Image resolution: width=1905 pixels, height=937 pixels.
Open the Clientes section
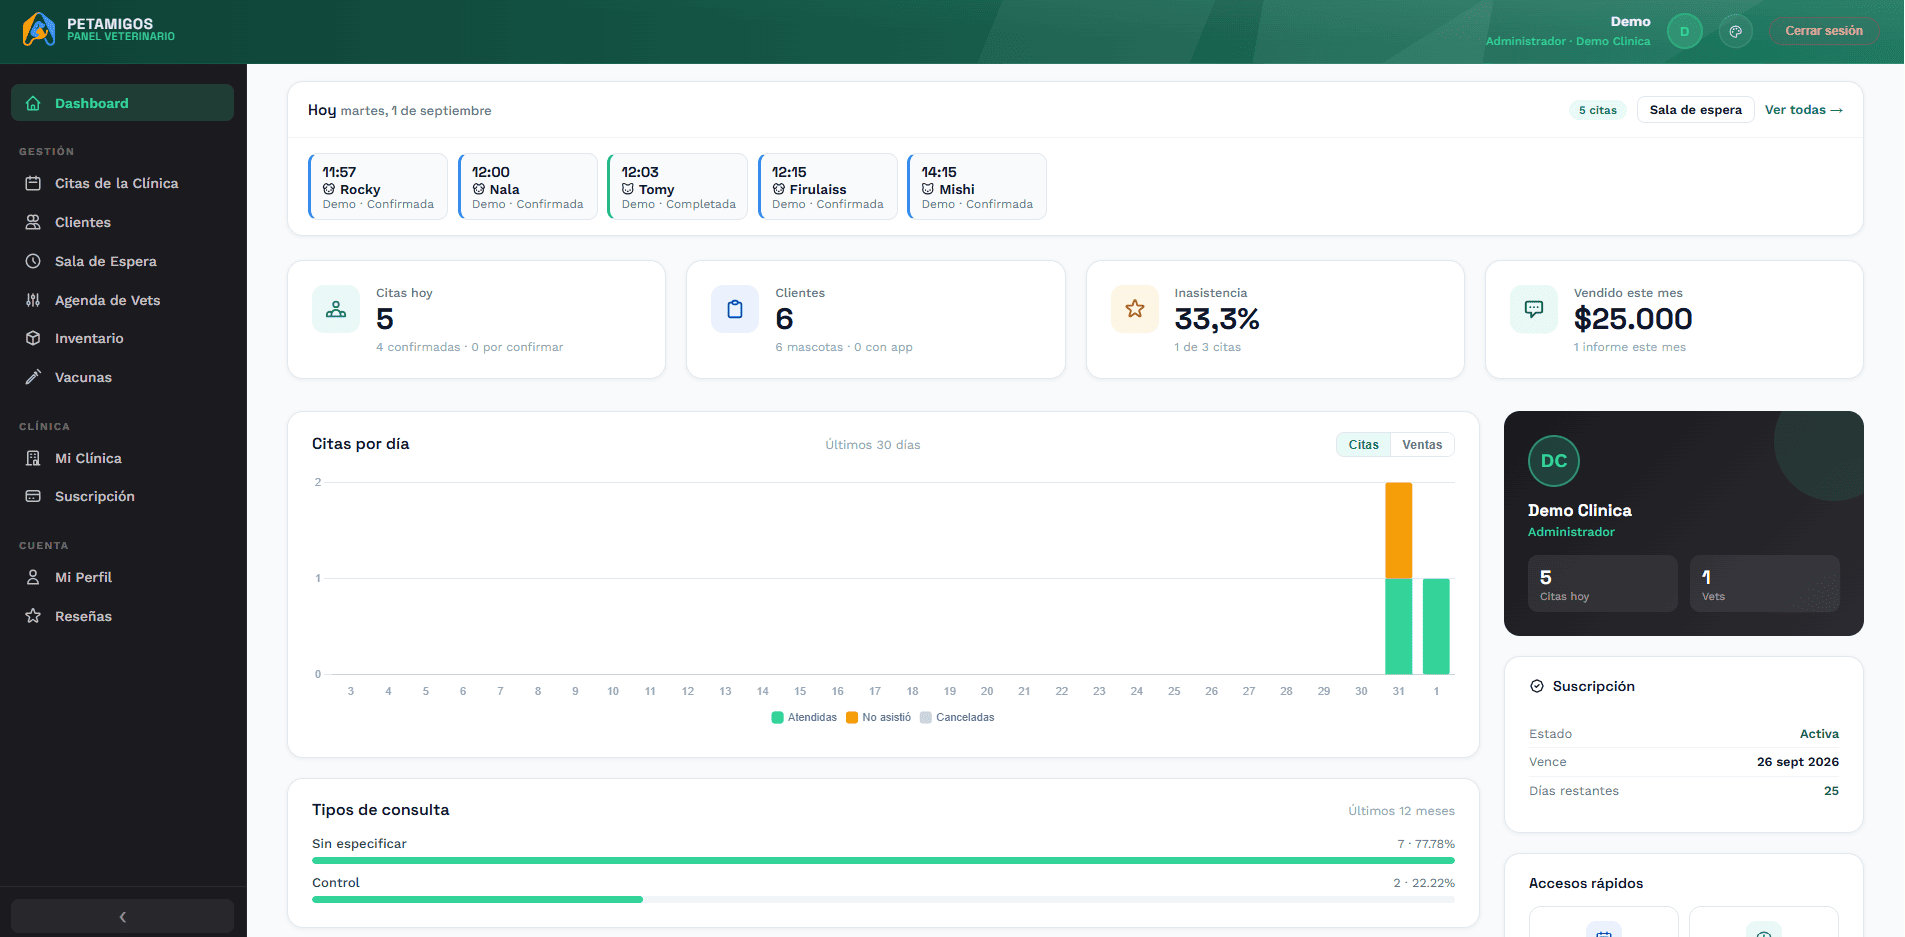coord(122,222)
